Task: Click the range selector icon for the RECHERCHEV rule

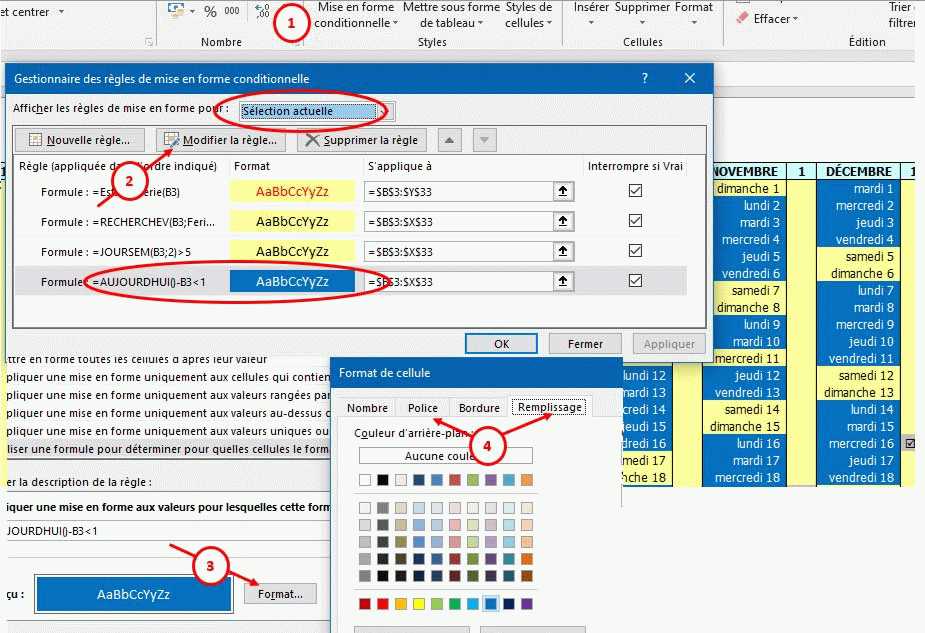Action: tap(563, 221)
